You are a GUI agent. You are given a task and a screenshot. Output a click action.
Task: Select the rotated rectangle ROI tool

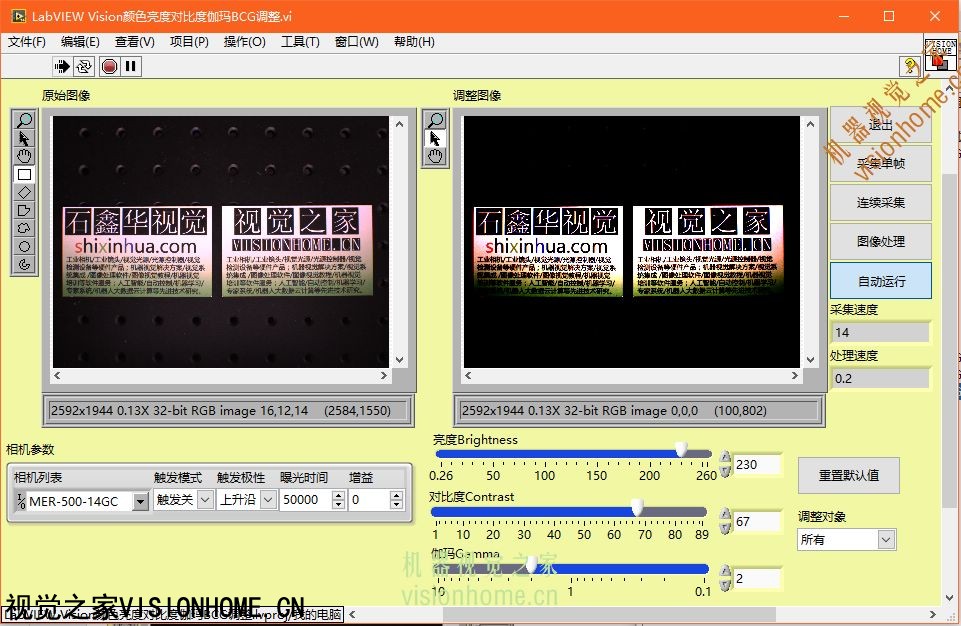point(25,193)
